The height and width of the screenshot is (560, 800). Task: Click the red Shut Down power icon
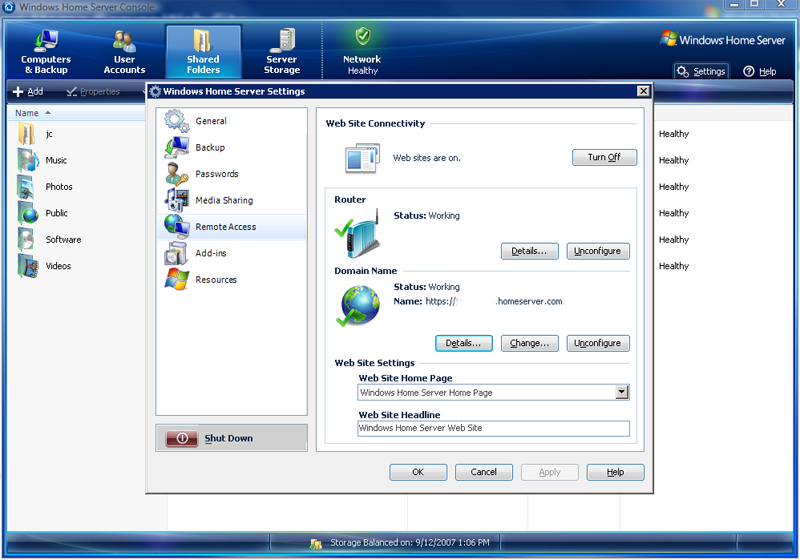182,438
